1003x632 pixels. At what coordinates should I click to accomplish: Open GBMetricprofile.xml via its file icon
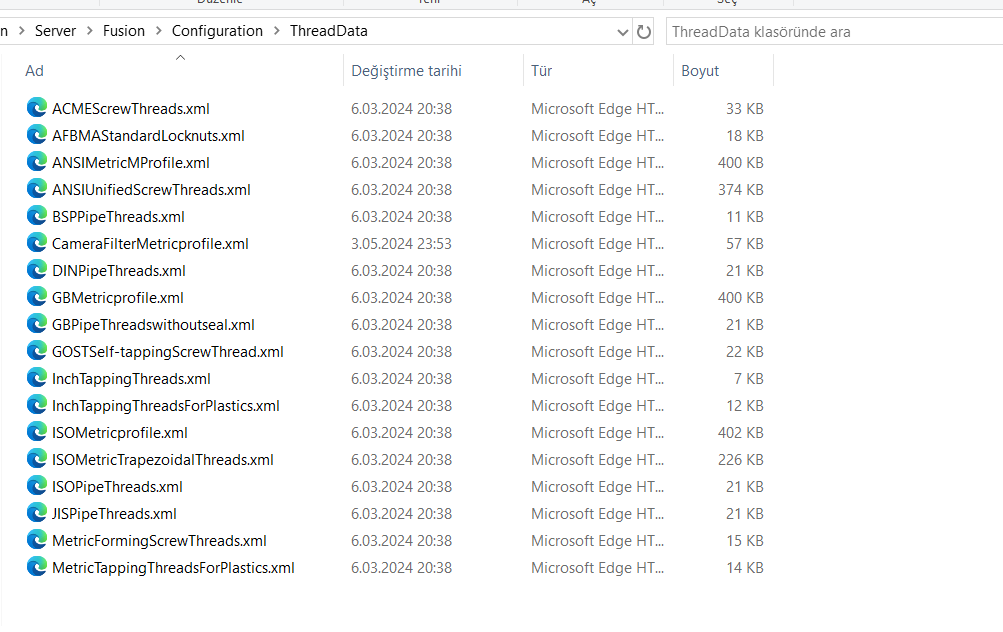pos(37,297)
